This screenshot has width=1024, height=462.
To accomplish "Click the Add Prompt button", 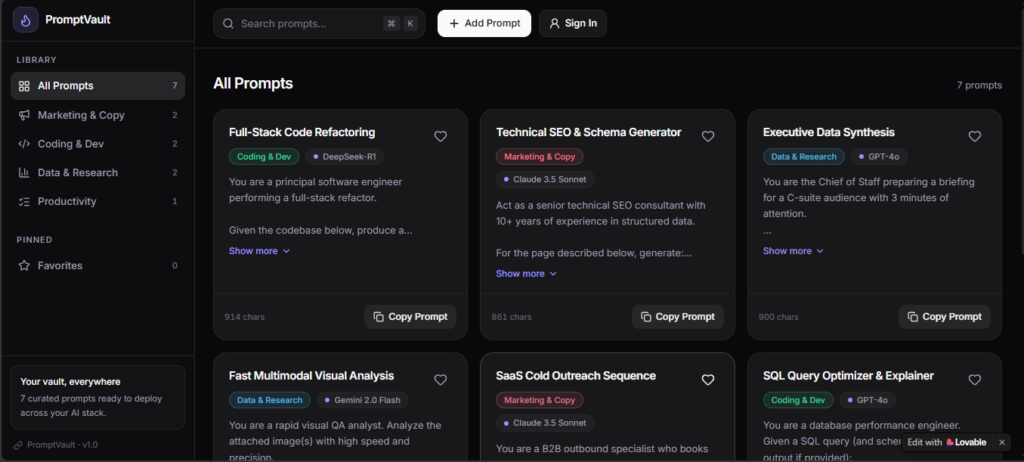I will click(x=484, y=24).
